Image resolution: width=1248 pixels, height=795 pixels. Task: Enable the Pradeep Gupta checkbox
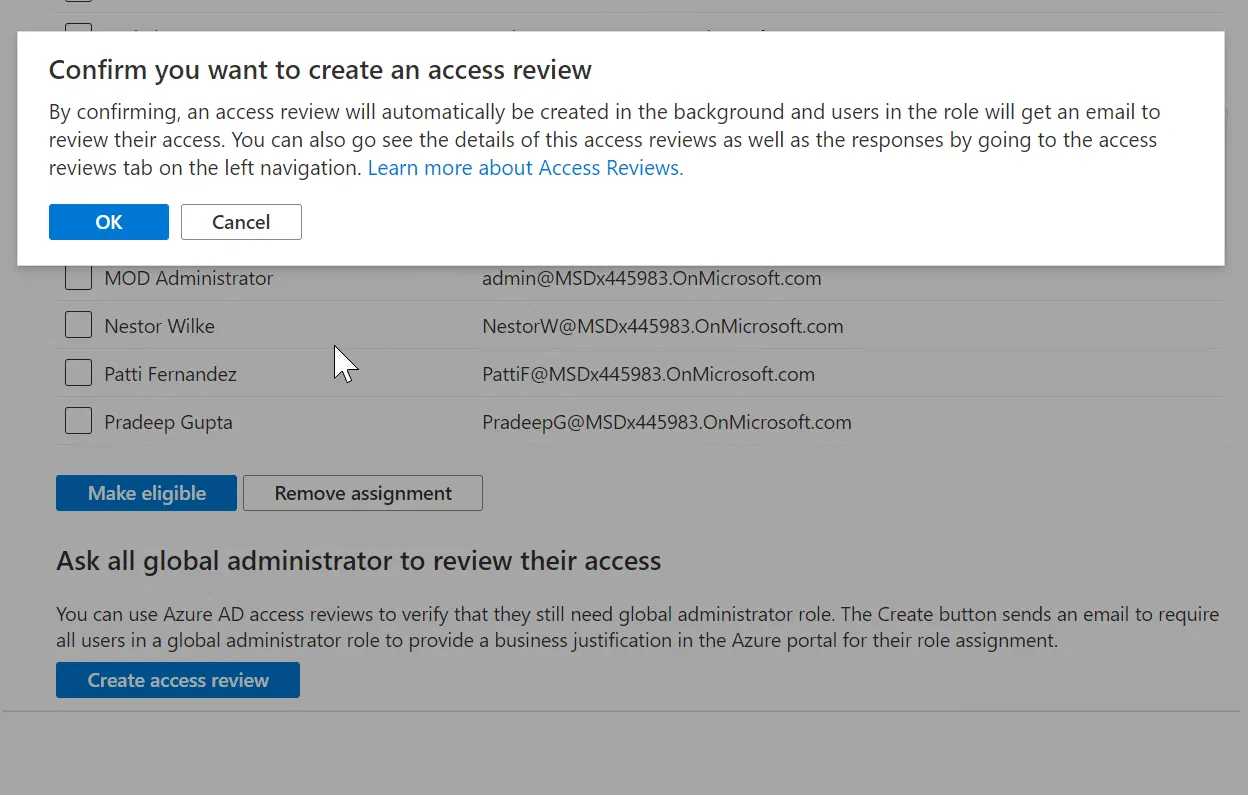pyautogui.click(x=78, y=422)
